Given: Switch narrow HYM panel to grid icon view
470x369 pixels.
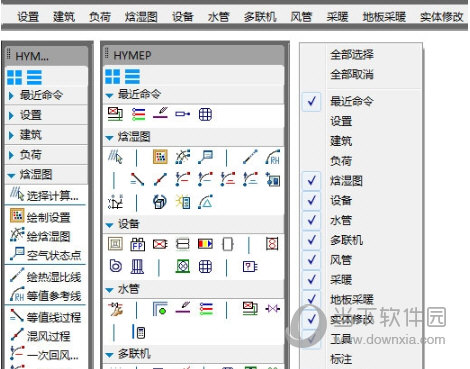Looking at the screenshot, I should coord(14,77).
